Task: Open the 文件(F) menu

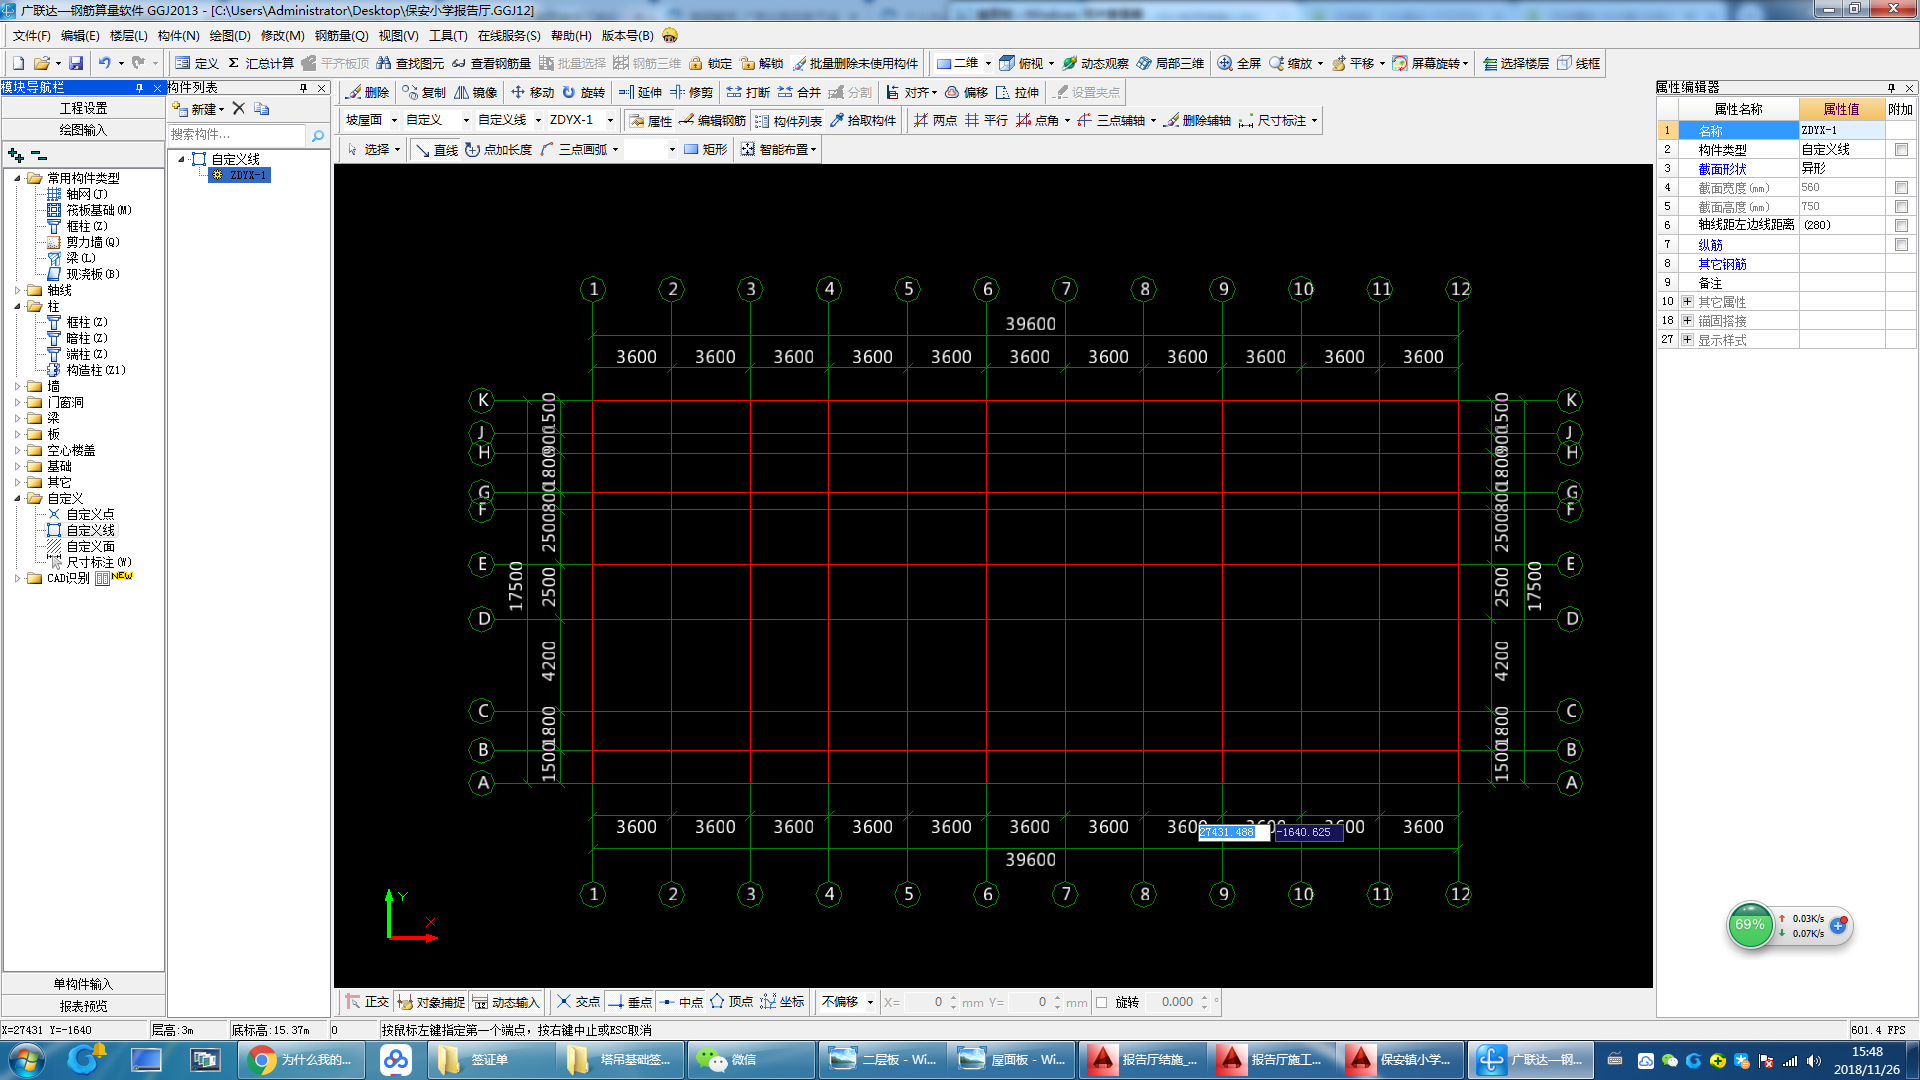Action: [32, 35]
